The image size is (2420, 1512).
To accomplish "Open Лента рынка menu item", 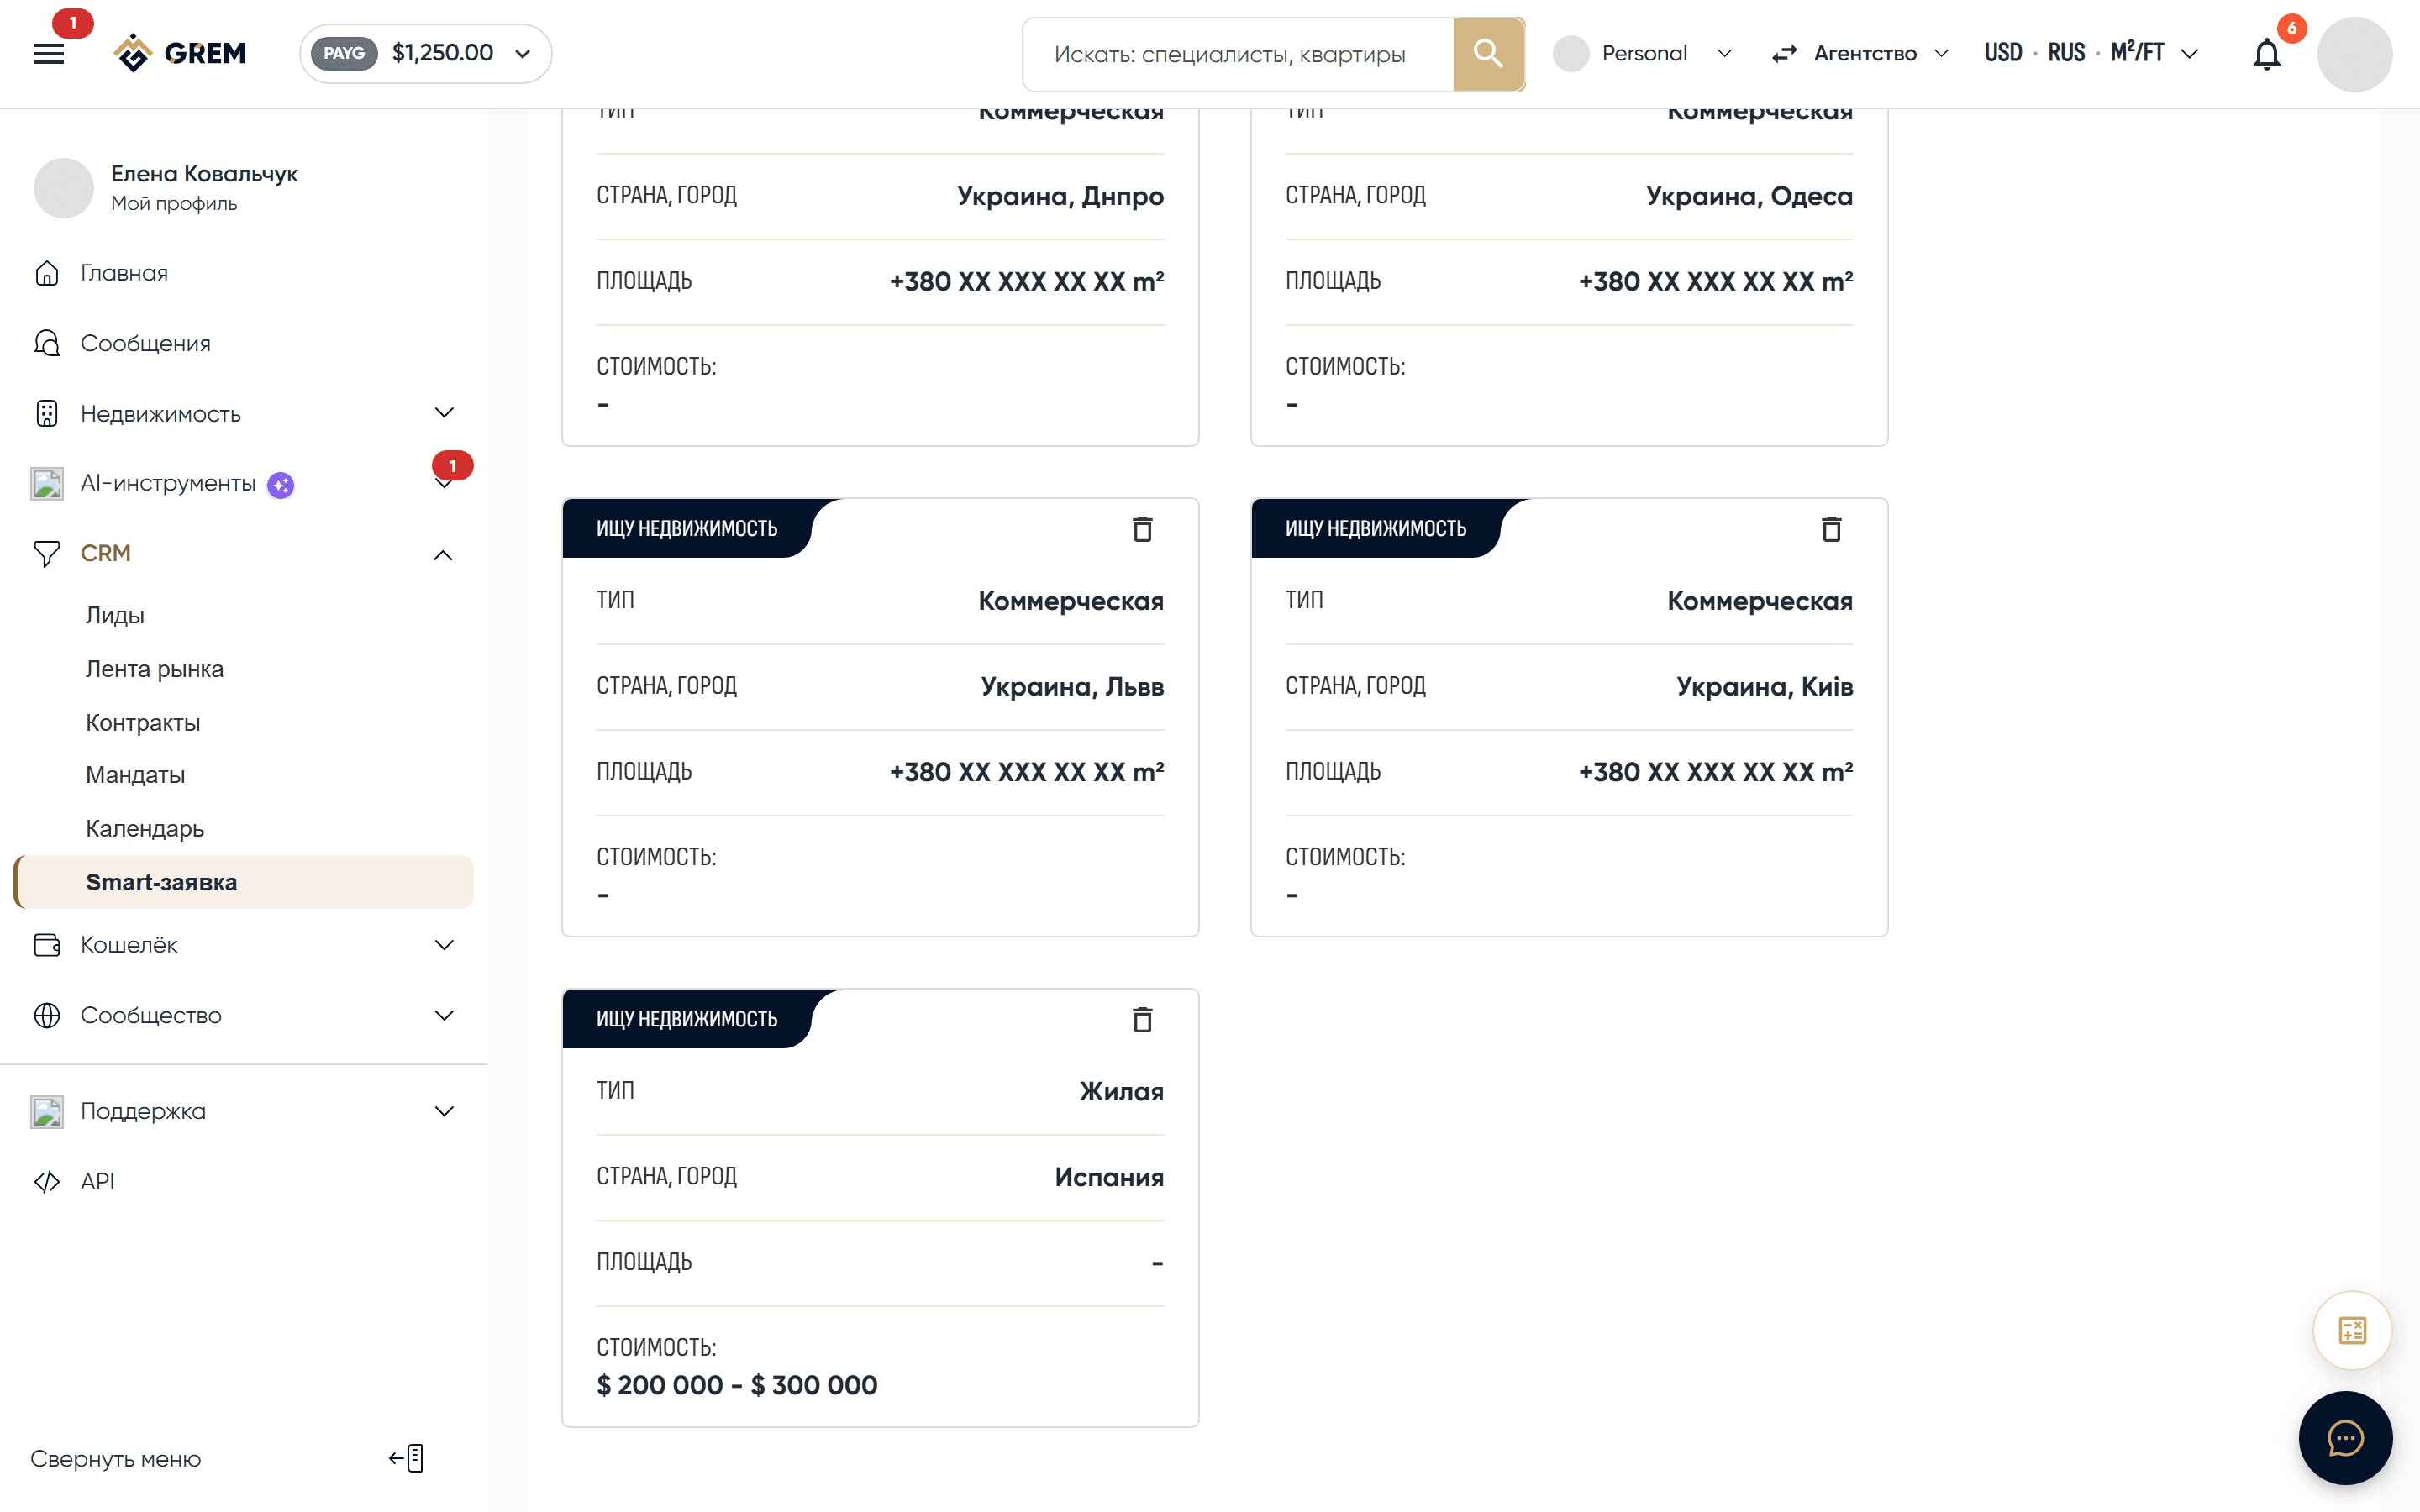I will coord(154,669).
